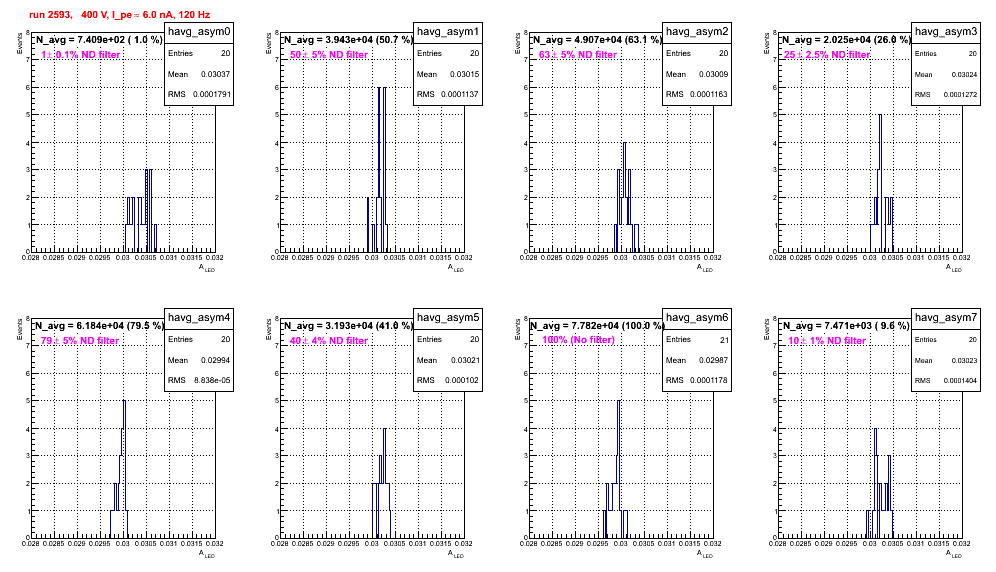Select the havg_asym7 stats box title
The width and height of the screenshot is (996, 572).
pos(946,318)
